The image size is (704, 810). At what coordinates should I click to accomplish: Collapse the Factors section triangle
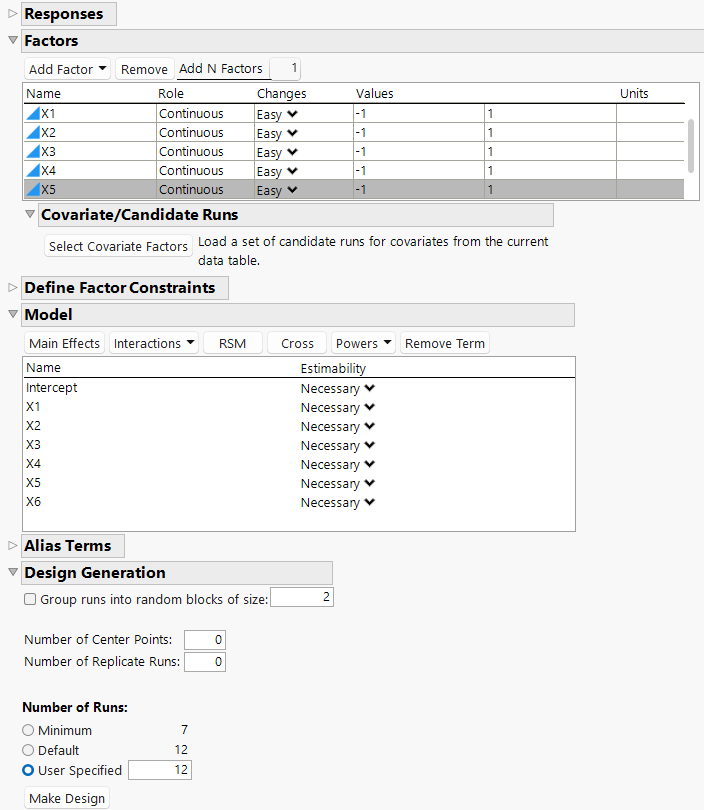[12, 41]
